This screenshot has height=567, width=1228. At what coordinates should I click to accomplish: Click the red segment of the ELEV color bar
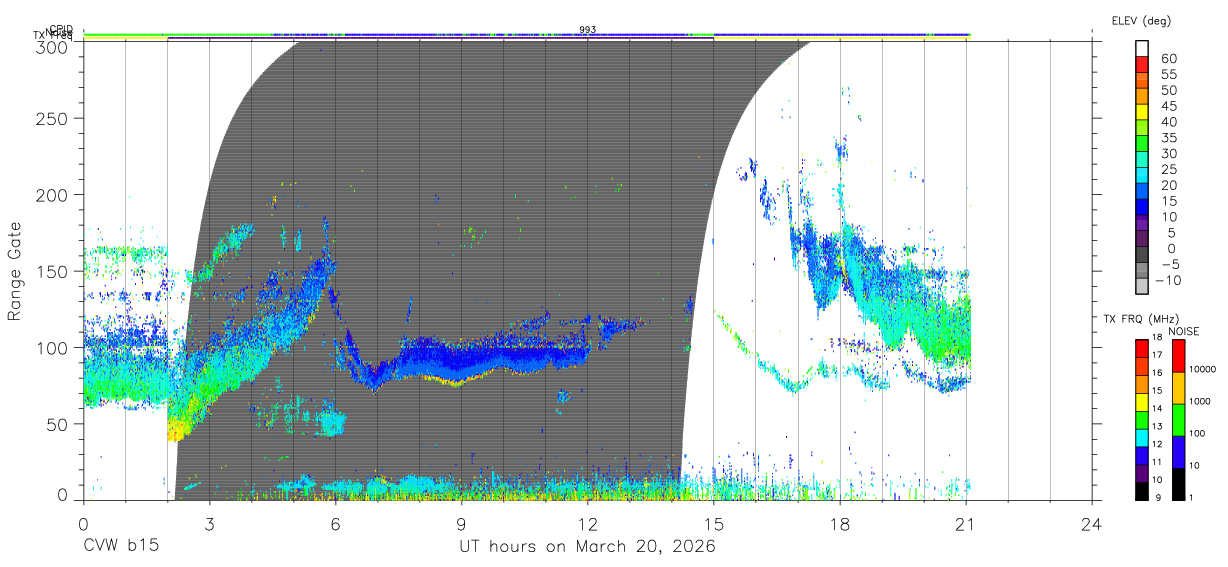pyautogui.click(x=1142, y=65)
